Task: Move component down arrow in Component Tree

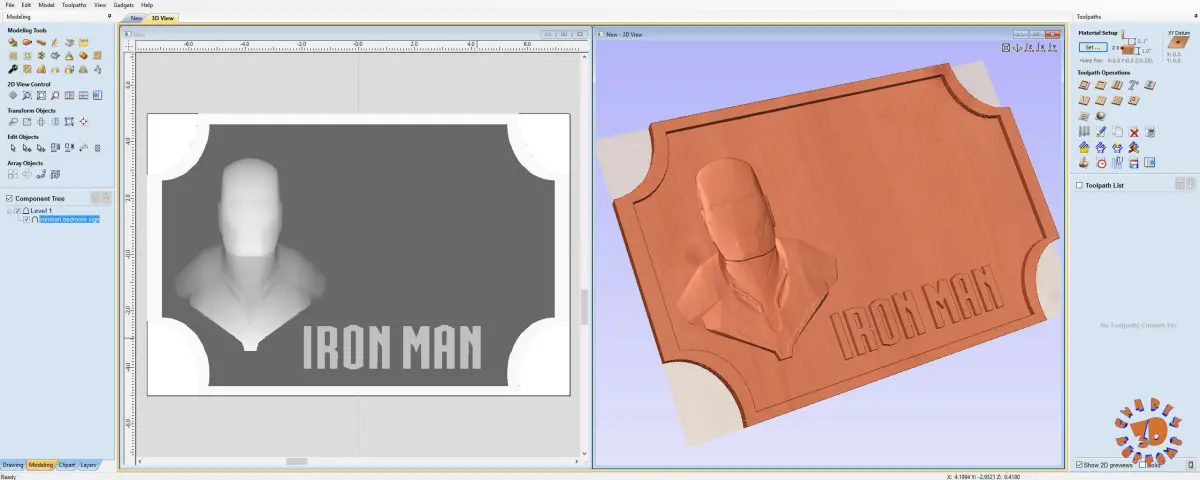Action: 105,198
